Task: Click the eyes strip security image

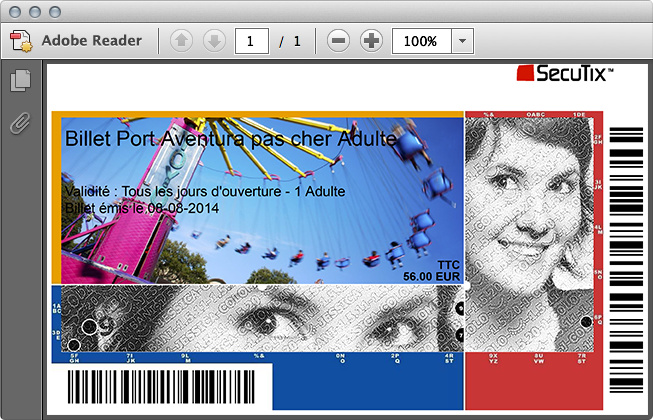Action: coord(262,318)
